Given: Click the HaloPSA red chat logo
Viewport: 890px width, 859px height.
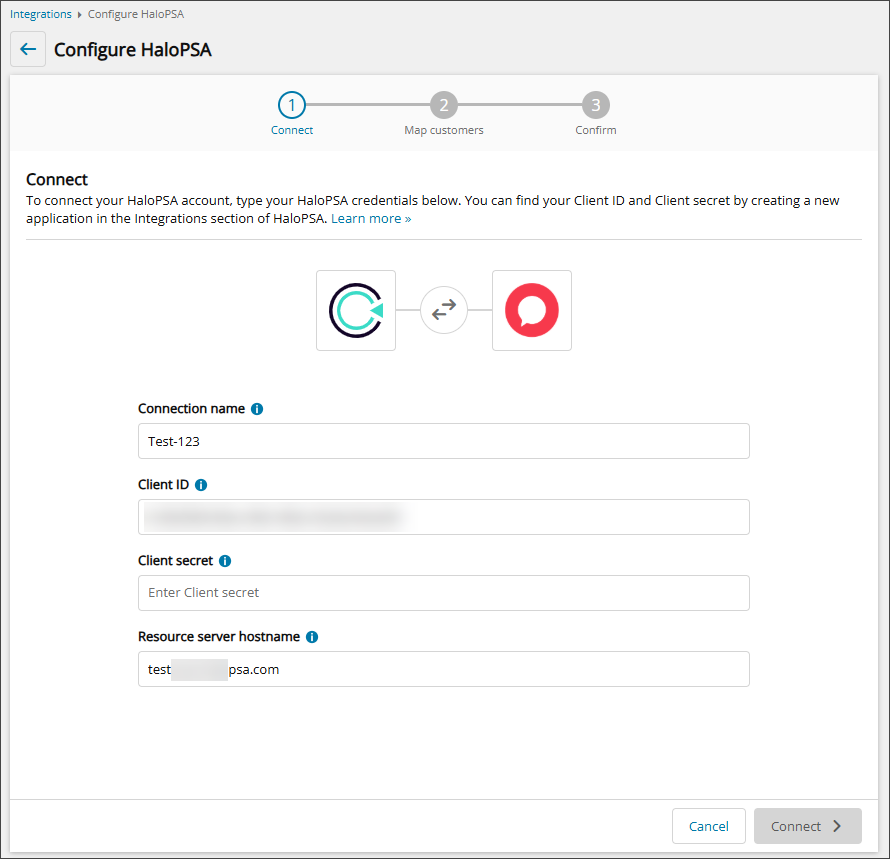Looking at the screenshot, I should [x=531, y=310].
